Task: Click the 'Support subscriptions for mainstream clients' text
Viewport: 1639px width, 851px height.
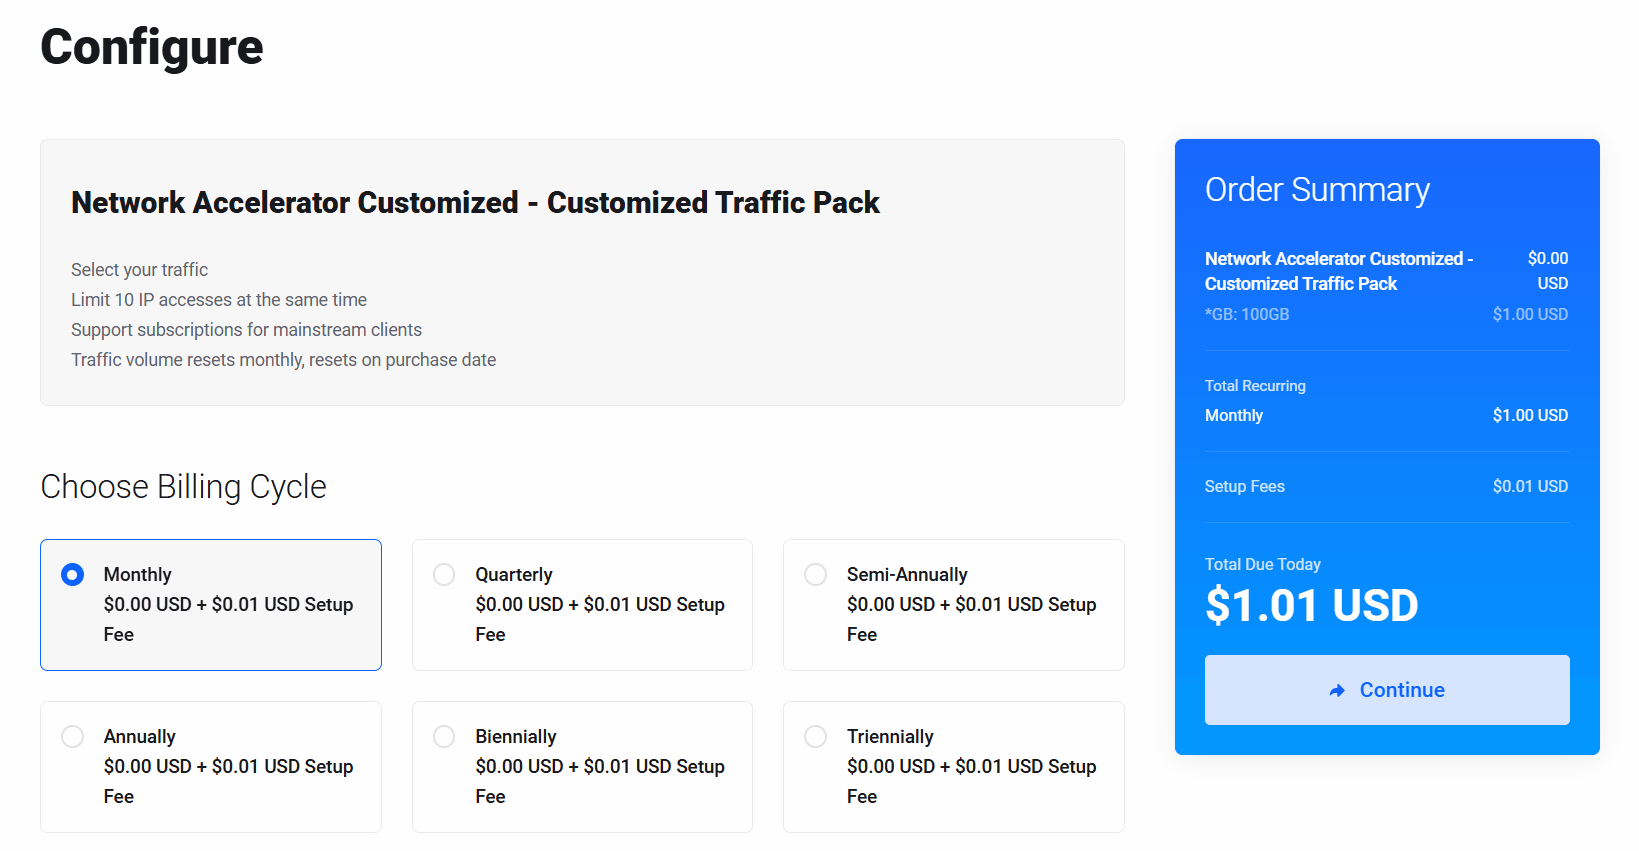Action: (246, 330)
